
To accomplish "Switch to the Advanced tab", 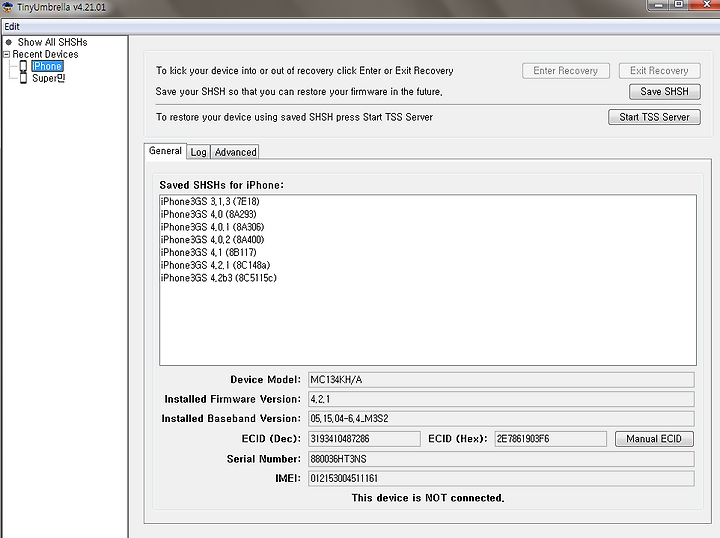I will tap(236, 152).
